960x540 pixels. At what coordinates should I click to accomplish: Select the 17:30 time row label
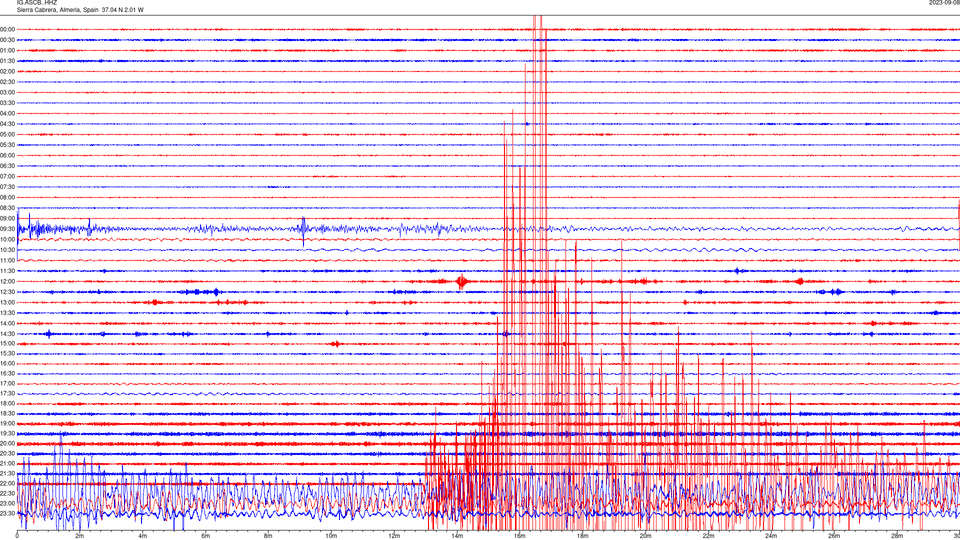(7, 394)
